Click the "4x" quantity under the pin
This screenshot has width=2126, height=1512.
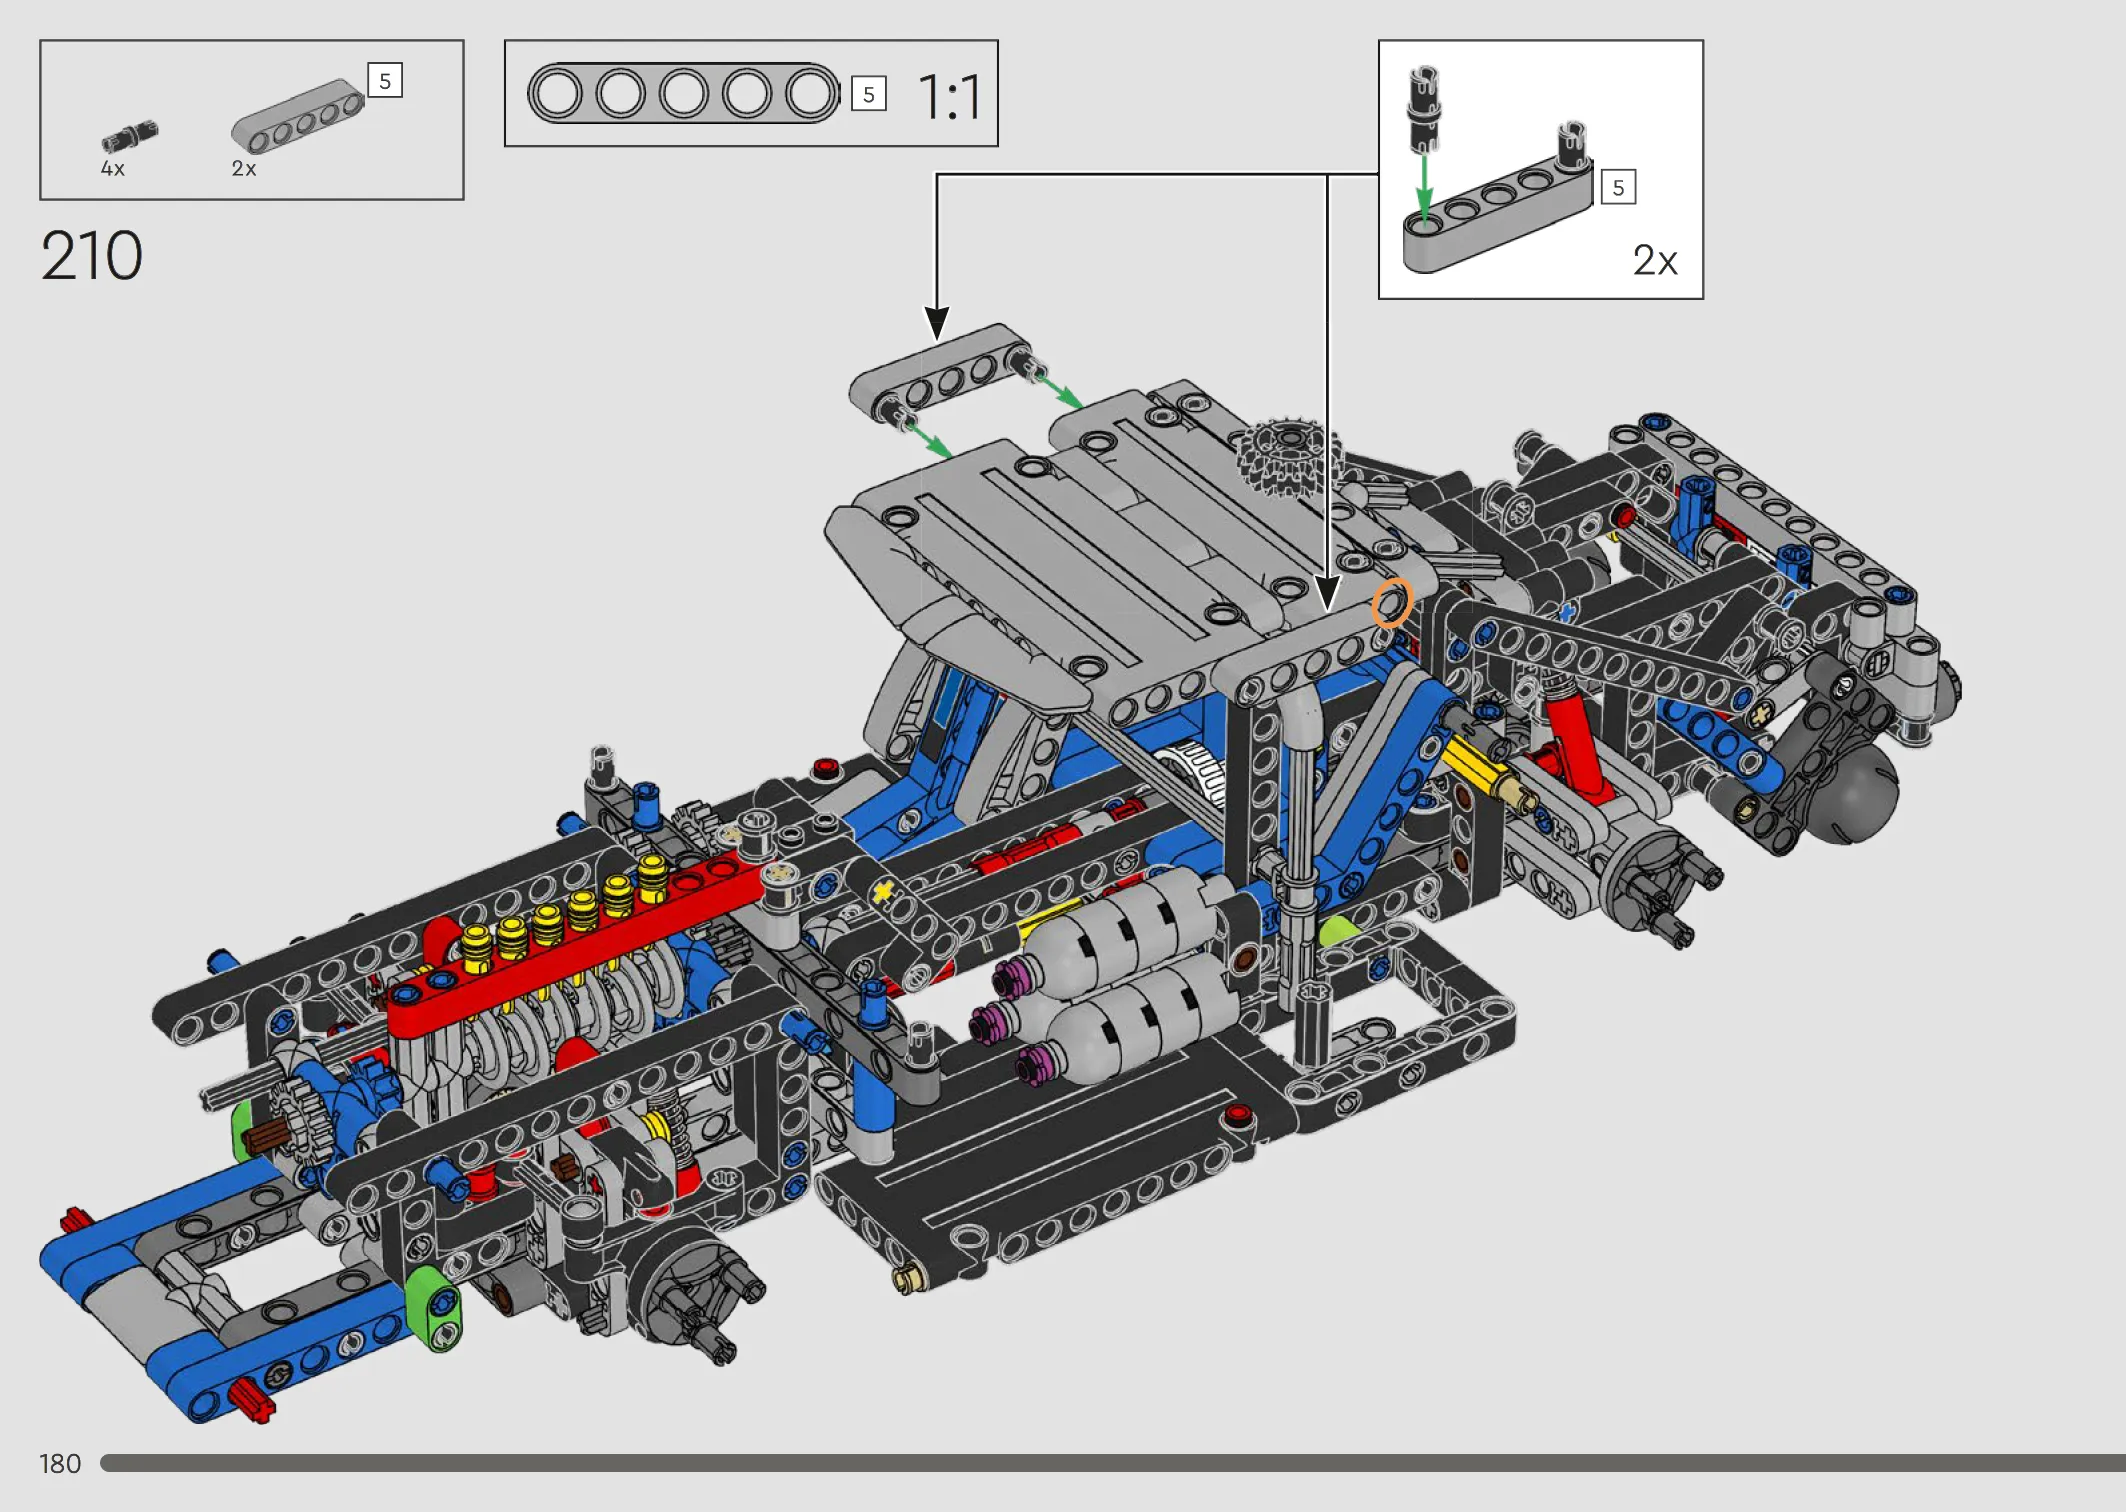pos(113,169)
